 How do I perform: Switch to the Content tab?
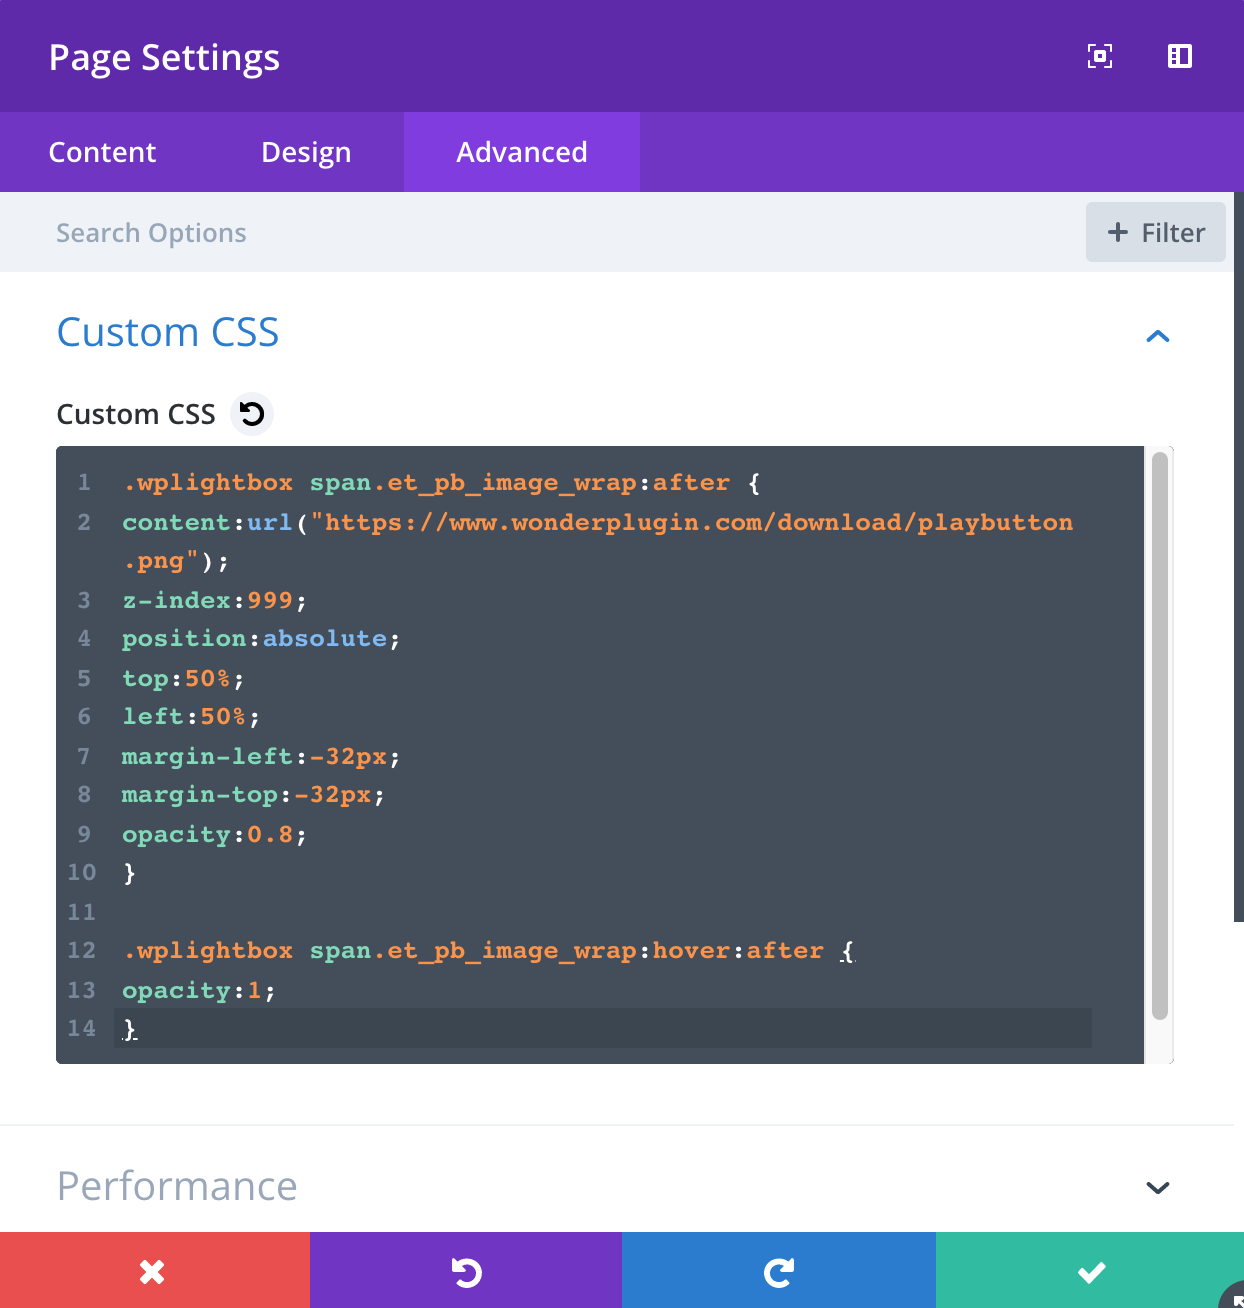click(x=102, y=152)
